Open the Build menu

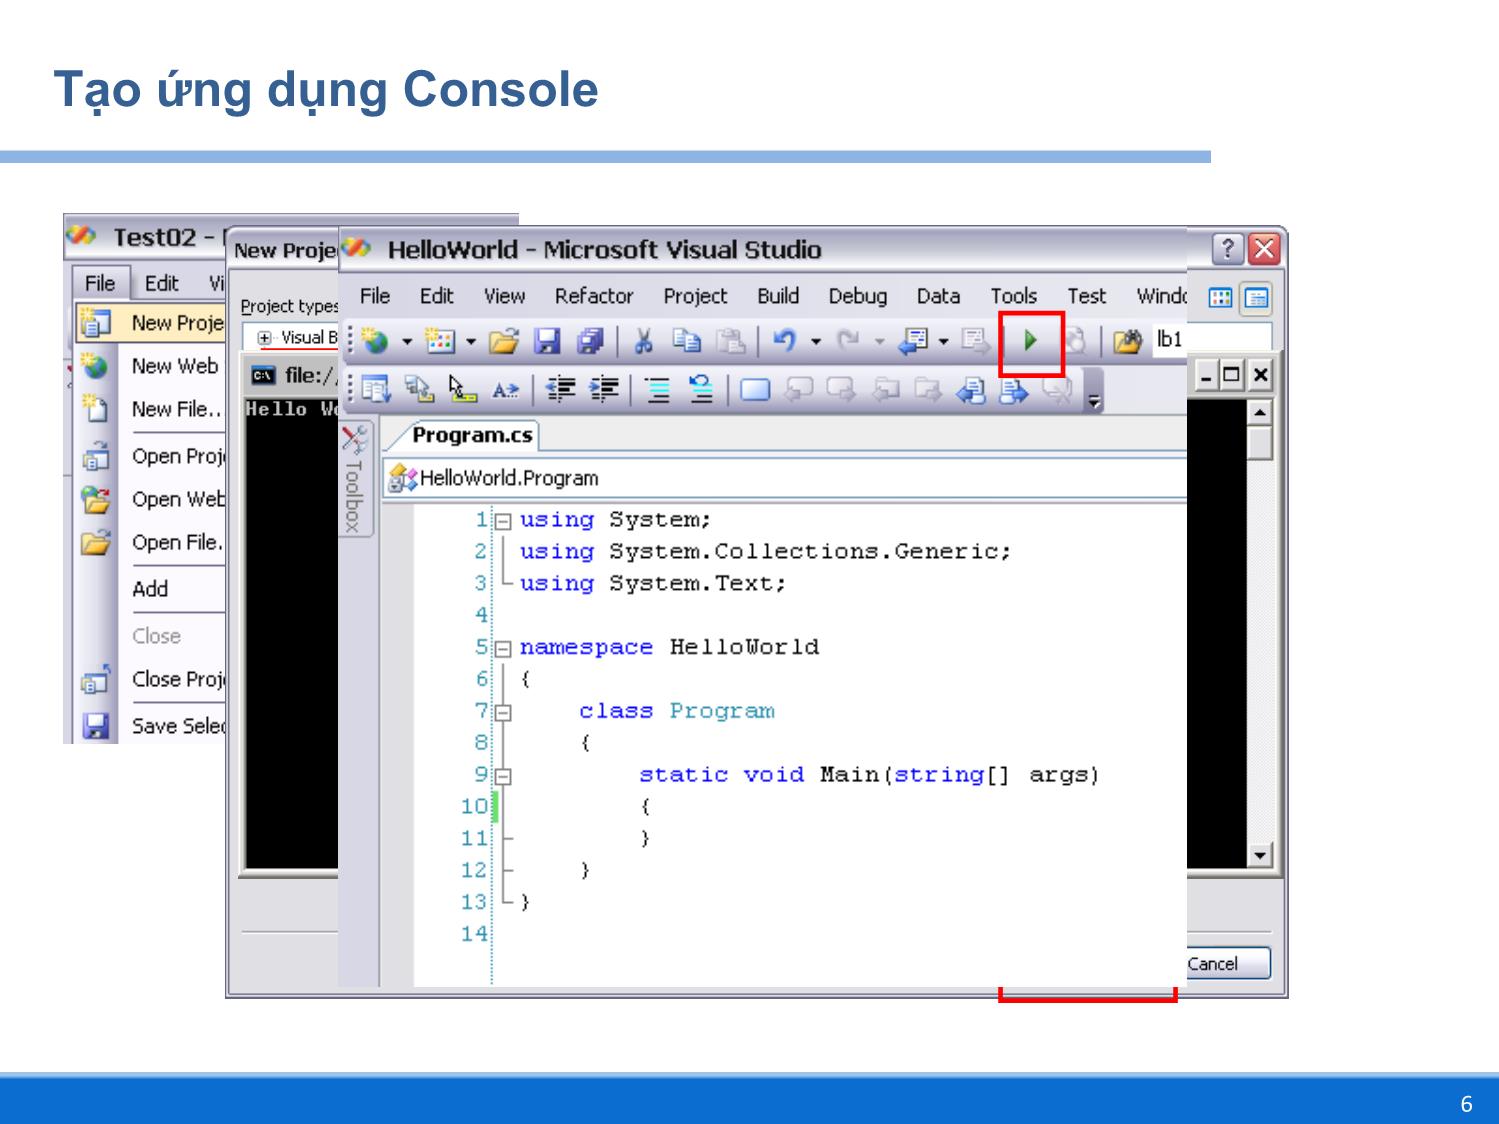point(778,296)
